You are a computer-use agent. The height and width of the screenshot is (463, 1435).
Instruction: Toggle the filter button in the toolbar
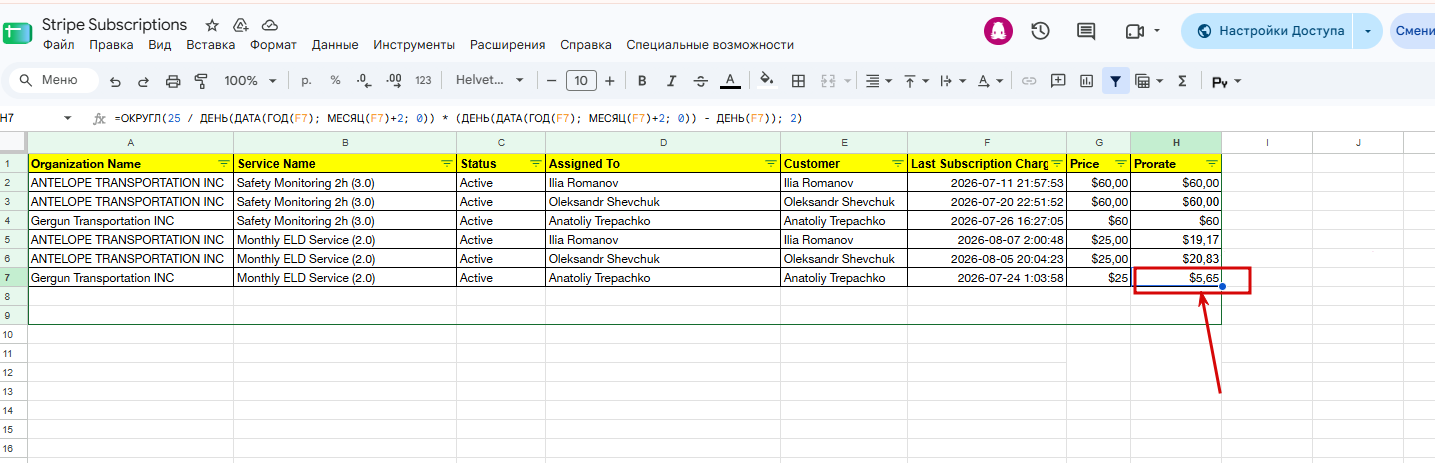[x=1115, y=81]
